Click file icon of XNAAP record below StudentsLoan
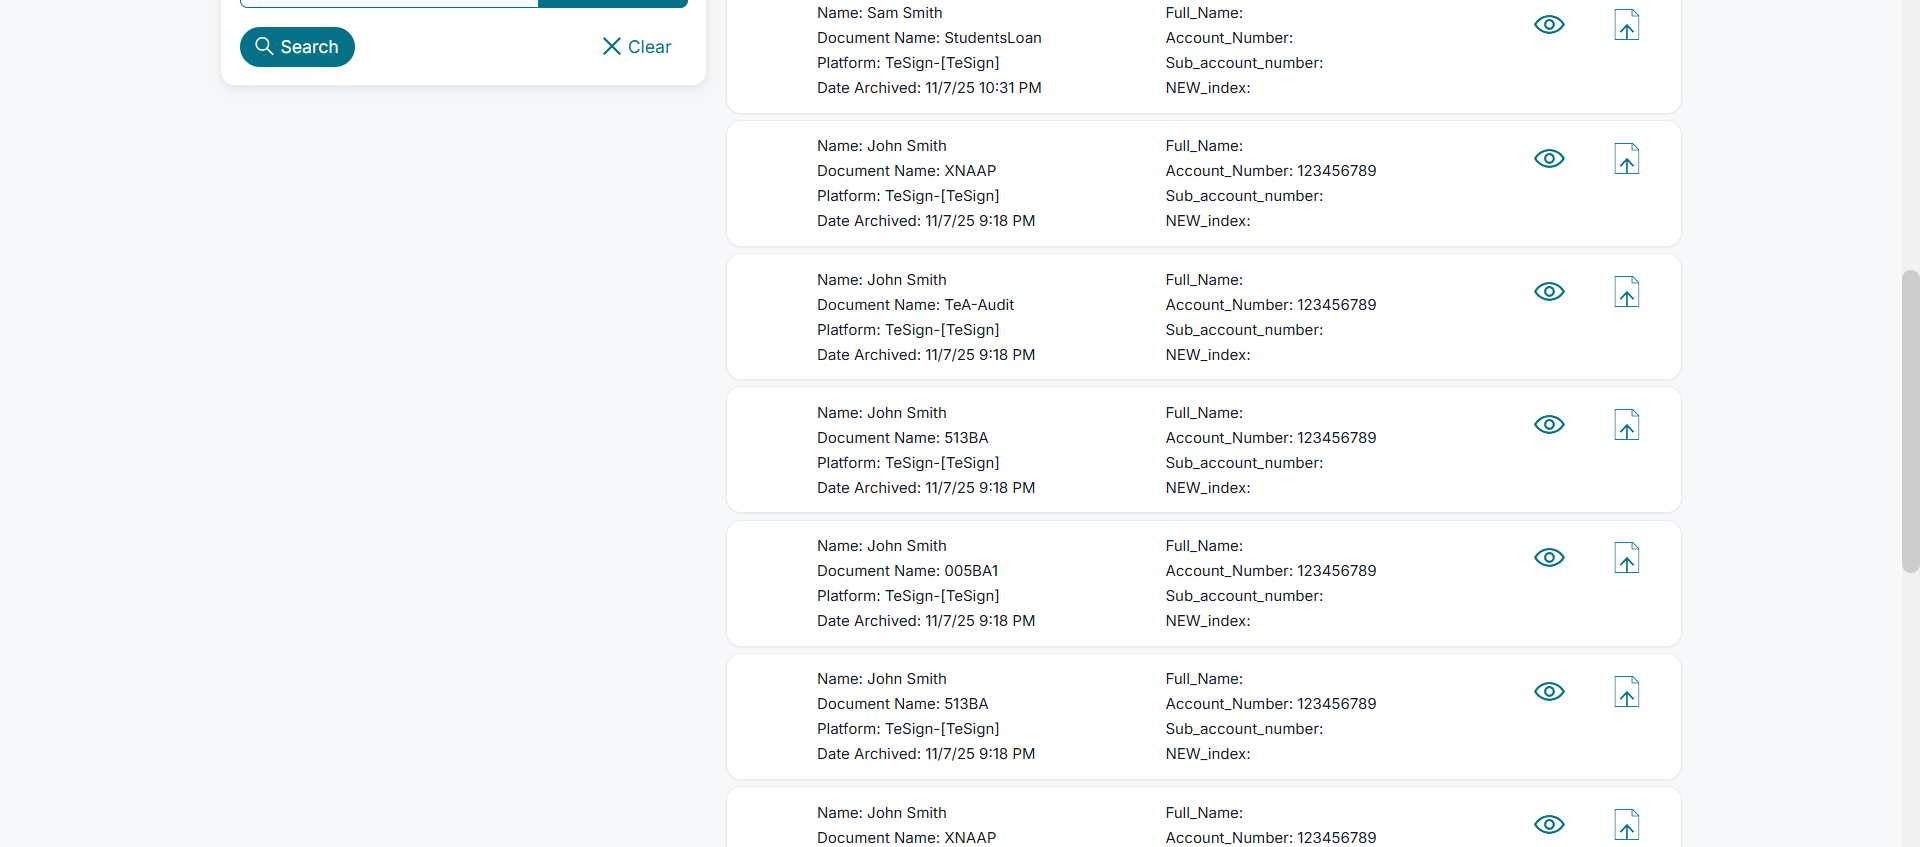 pos(1627,159)
